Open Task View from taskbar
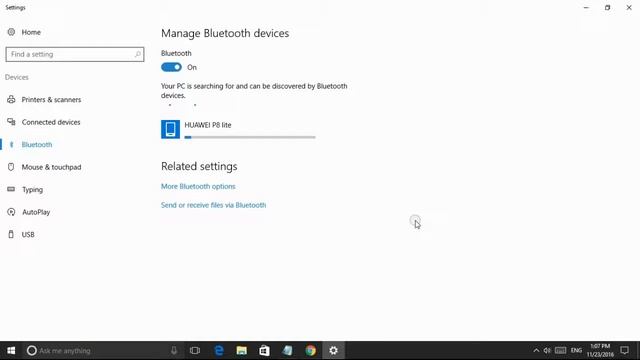The width and height of the screenshot is (640, 360). tap(195, 350)
